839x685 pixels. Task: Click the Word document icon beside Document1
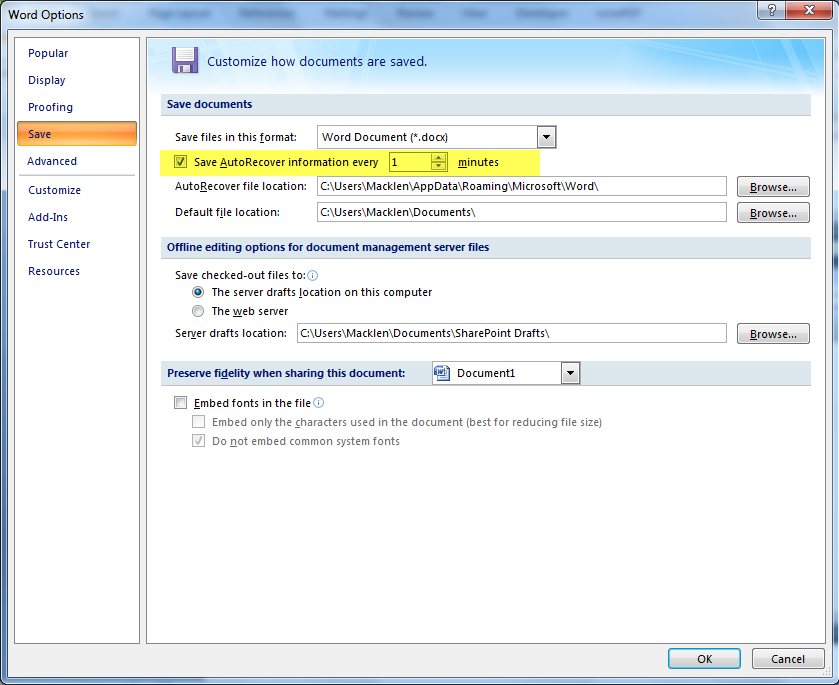442,373
